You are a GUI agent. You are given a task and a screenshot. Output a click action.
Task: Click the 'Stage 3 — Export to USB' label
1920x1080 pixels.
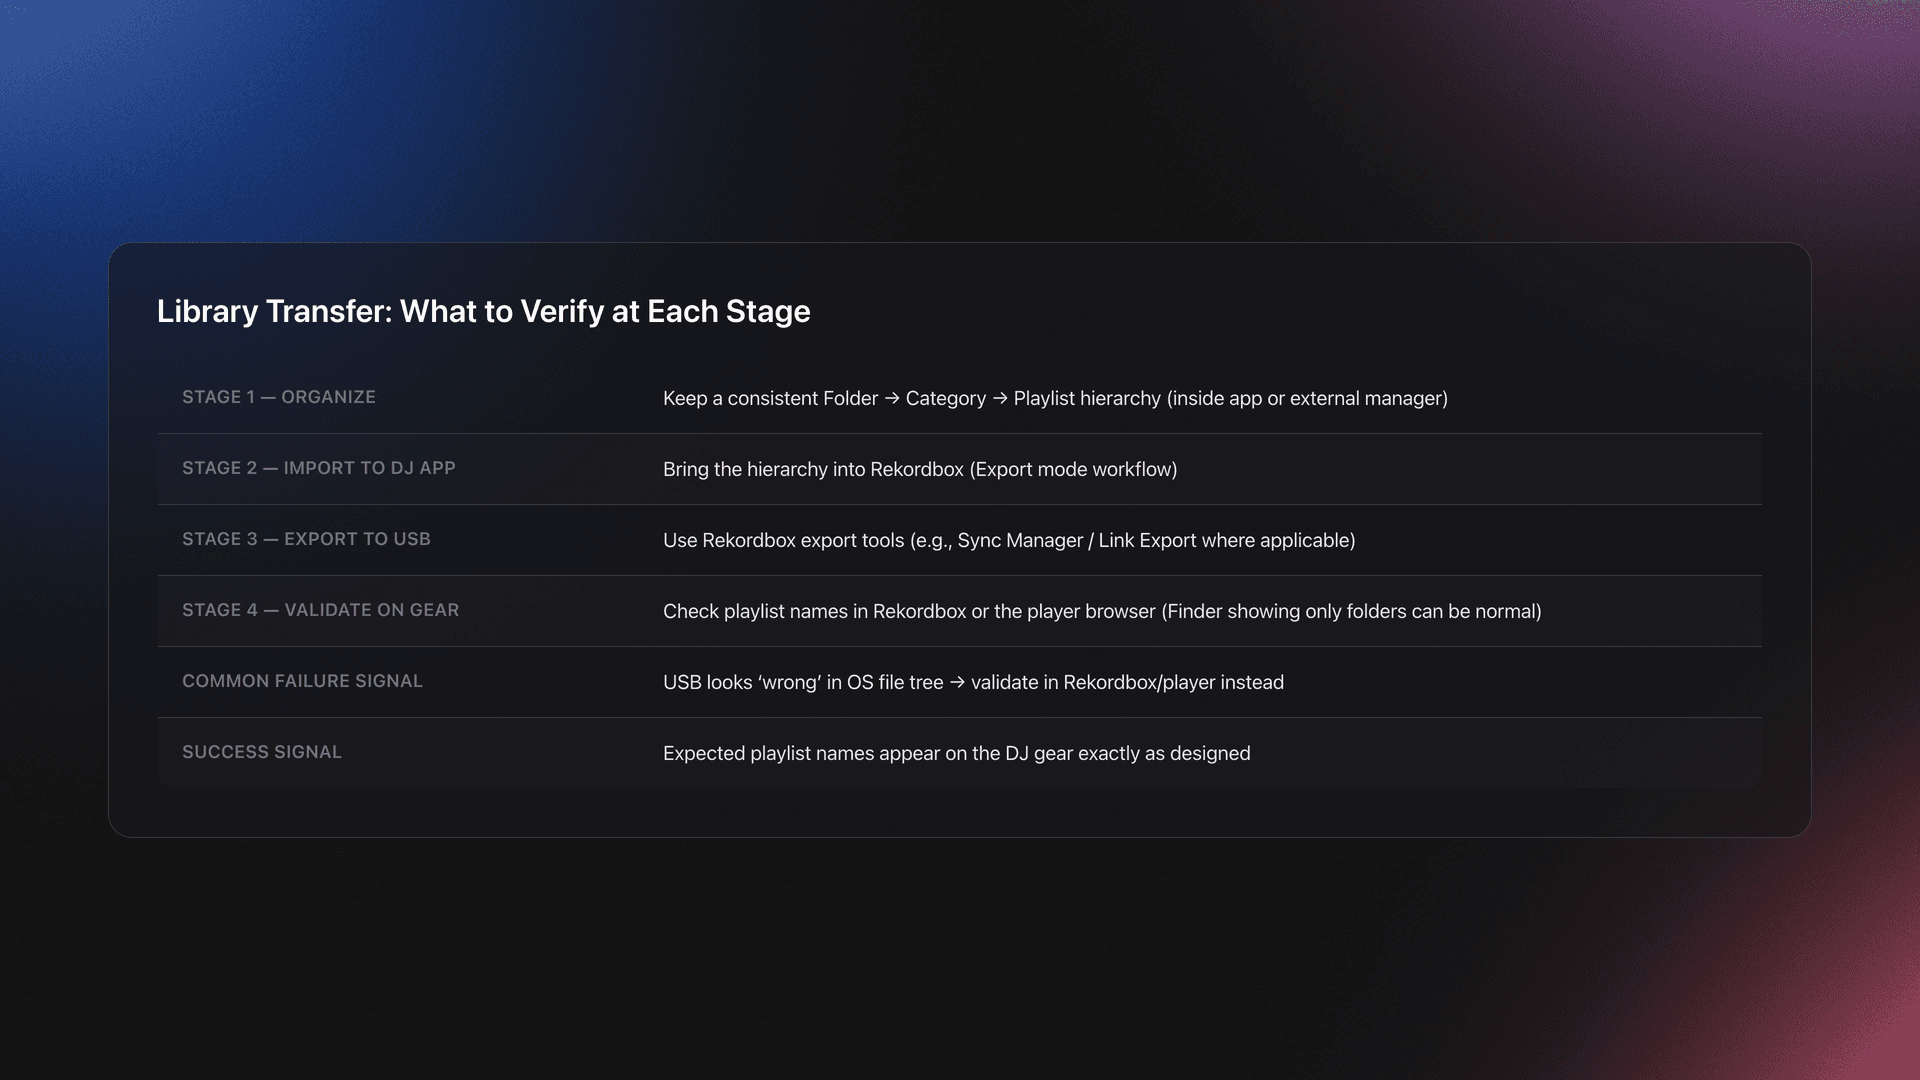pyautogui.click(x=306, y=540)
